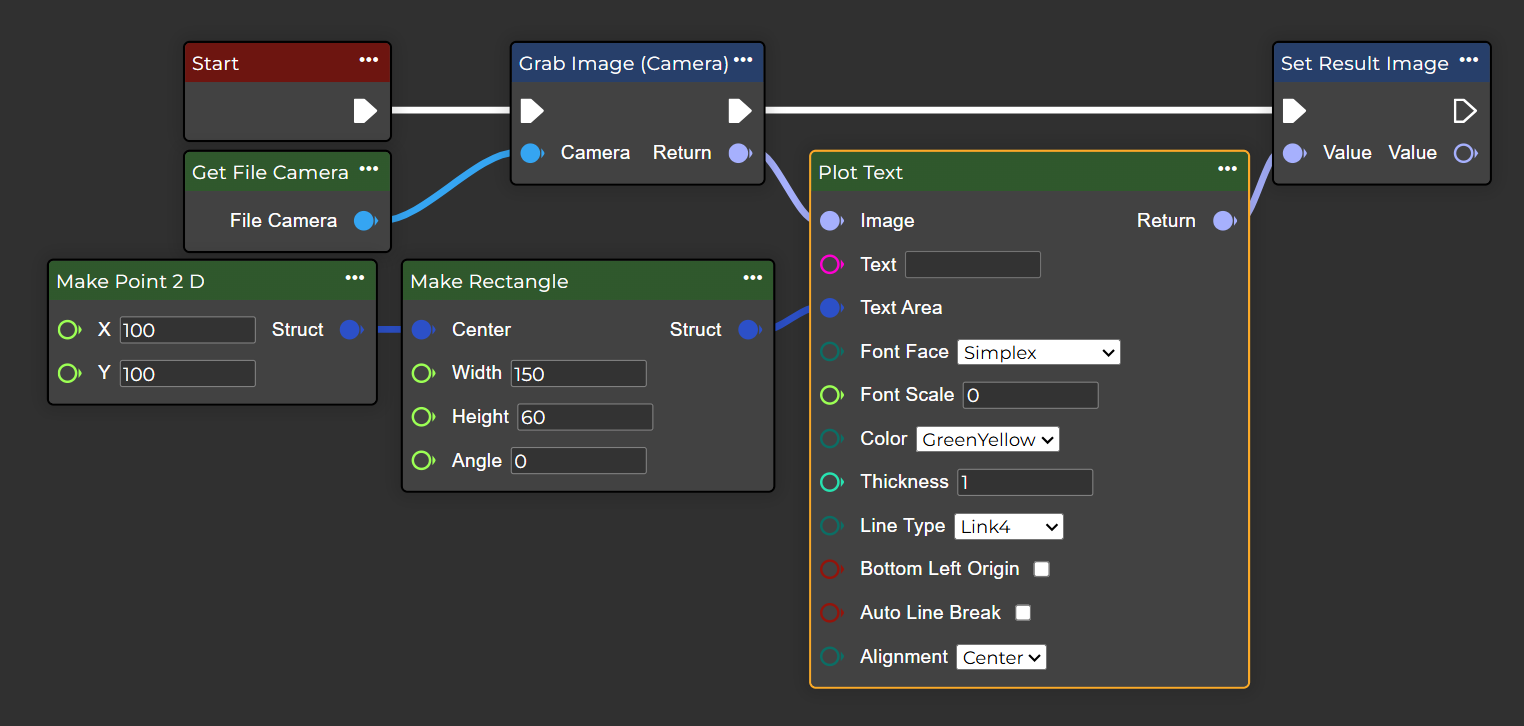Open the Font Face dropdown
The image size is (1524, 726).
(1038, 352)
